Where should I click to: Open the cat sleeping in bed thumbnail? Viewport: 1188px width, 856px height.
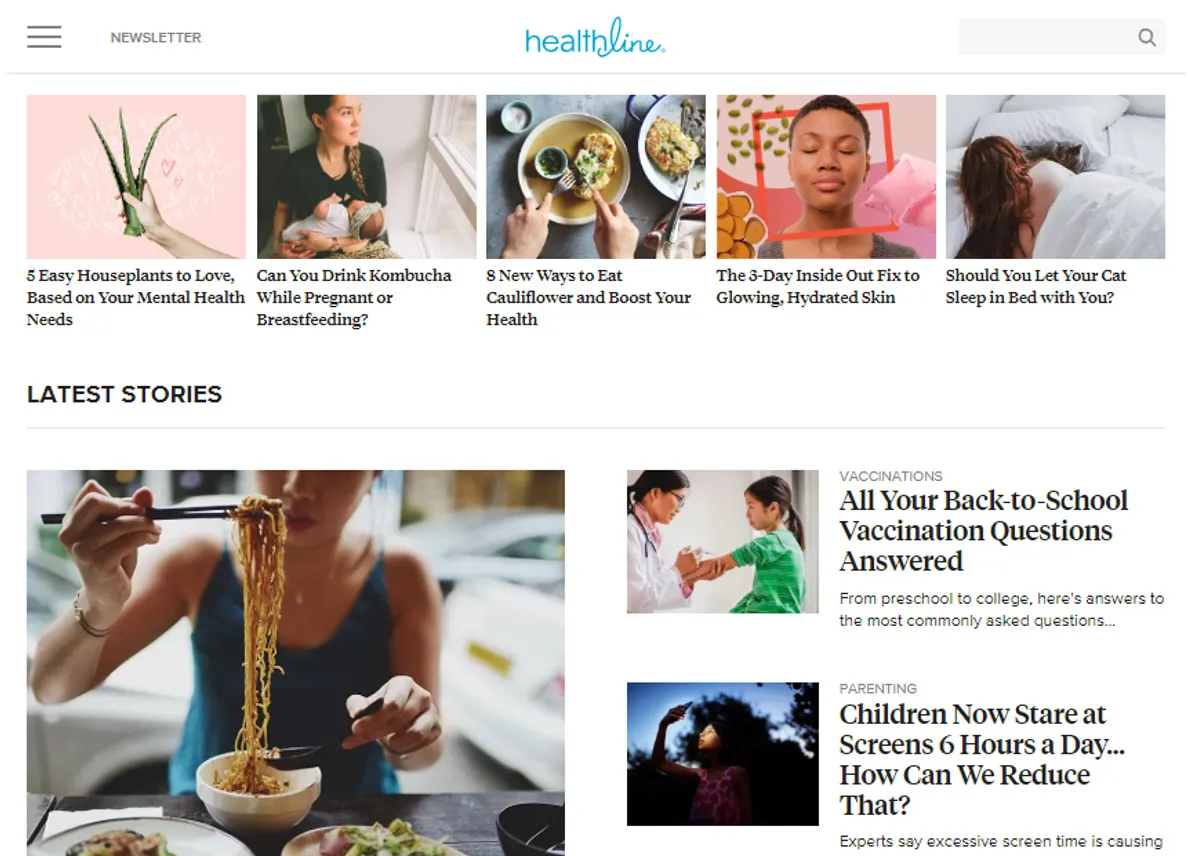1055,177
